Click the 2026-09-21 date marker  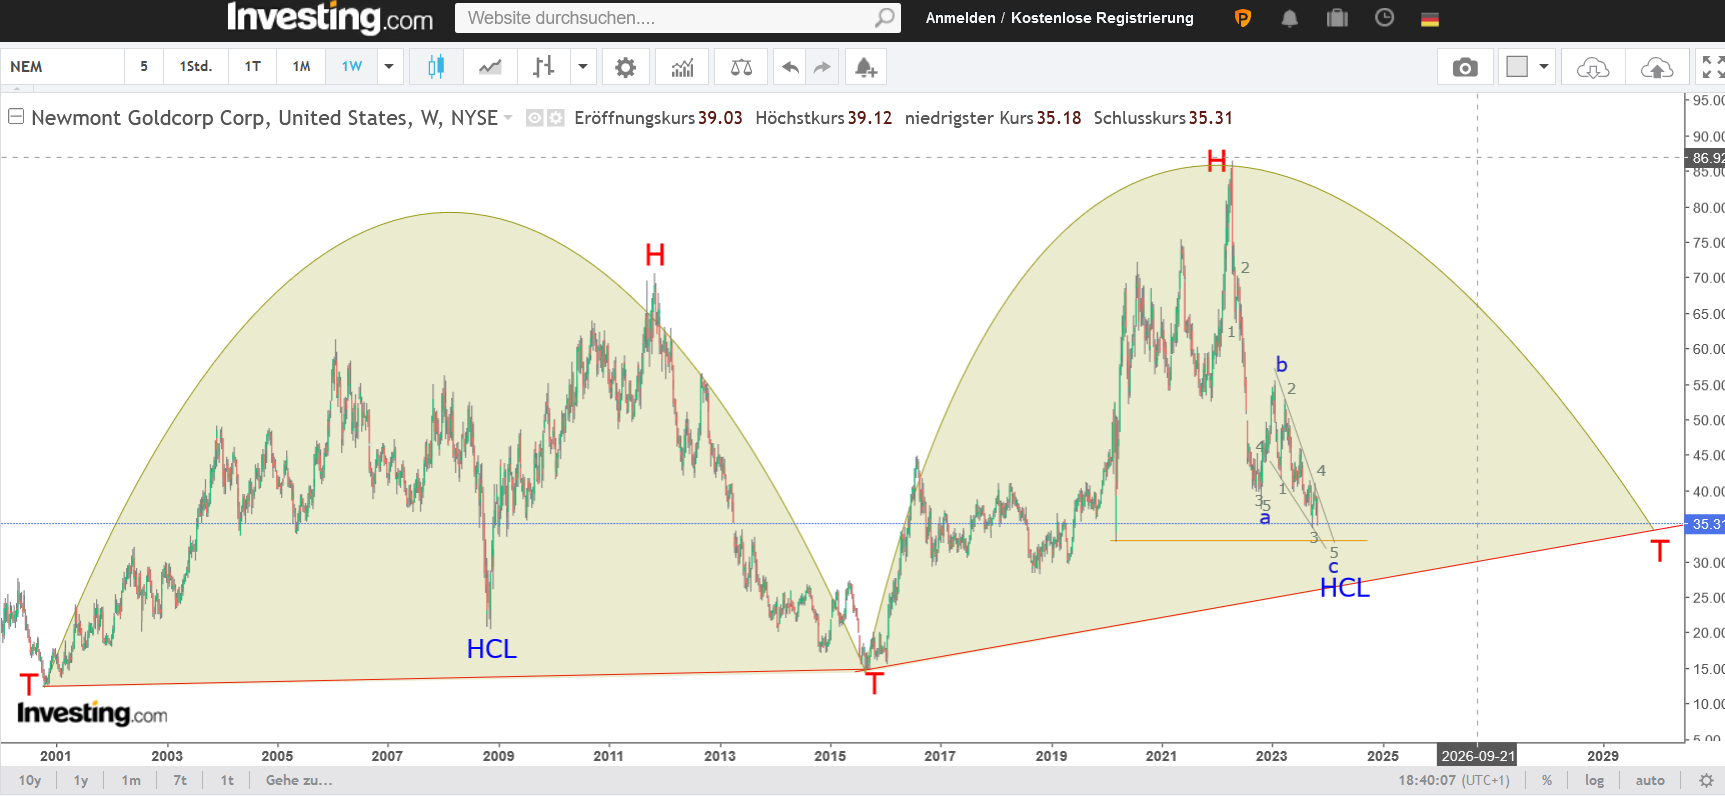tap(1478, 756)
